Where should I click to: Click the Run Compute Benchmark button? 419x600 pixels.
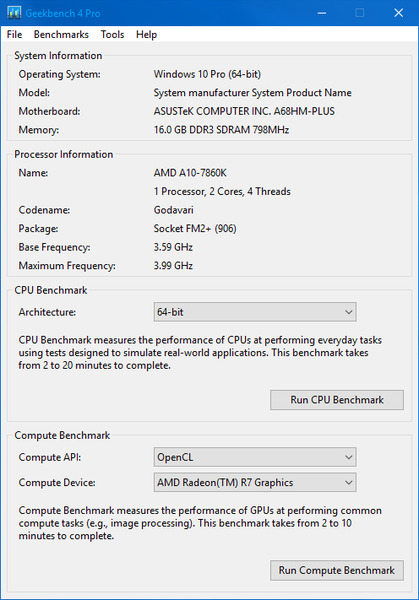pyautogui.click(x=337, y=571)
